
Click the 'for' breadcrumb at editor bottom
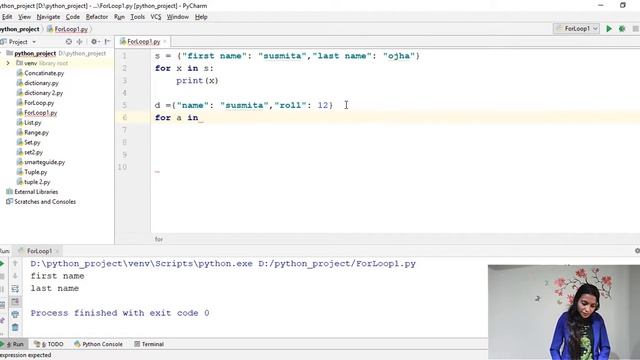[x=159, y=239]
